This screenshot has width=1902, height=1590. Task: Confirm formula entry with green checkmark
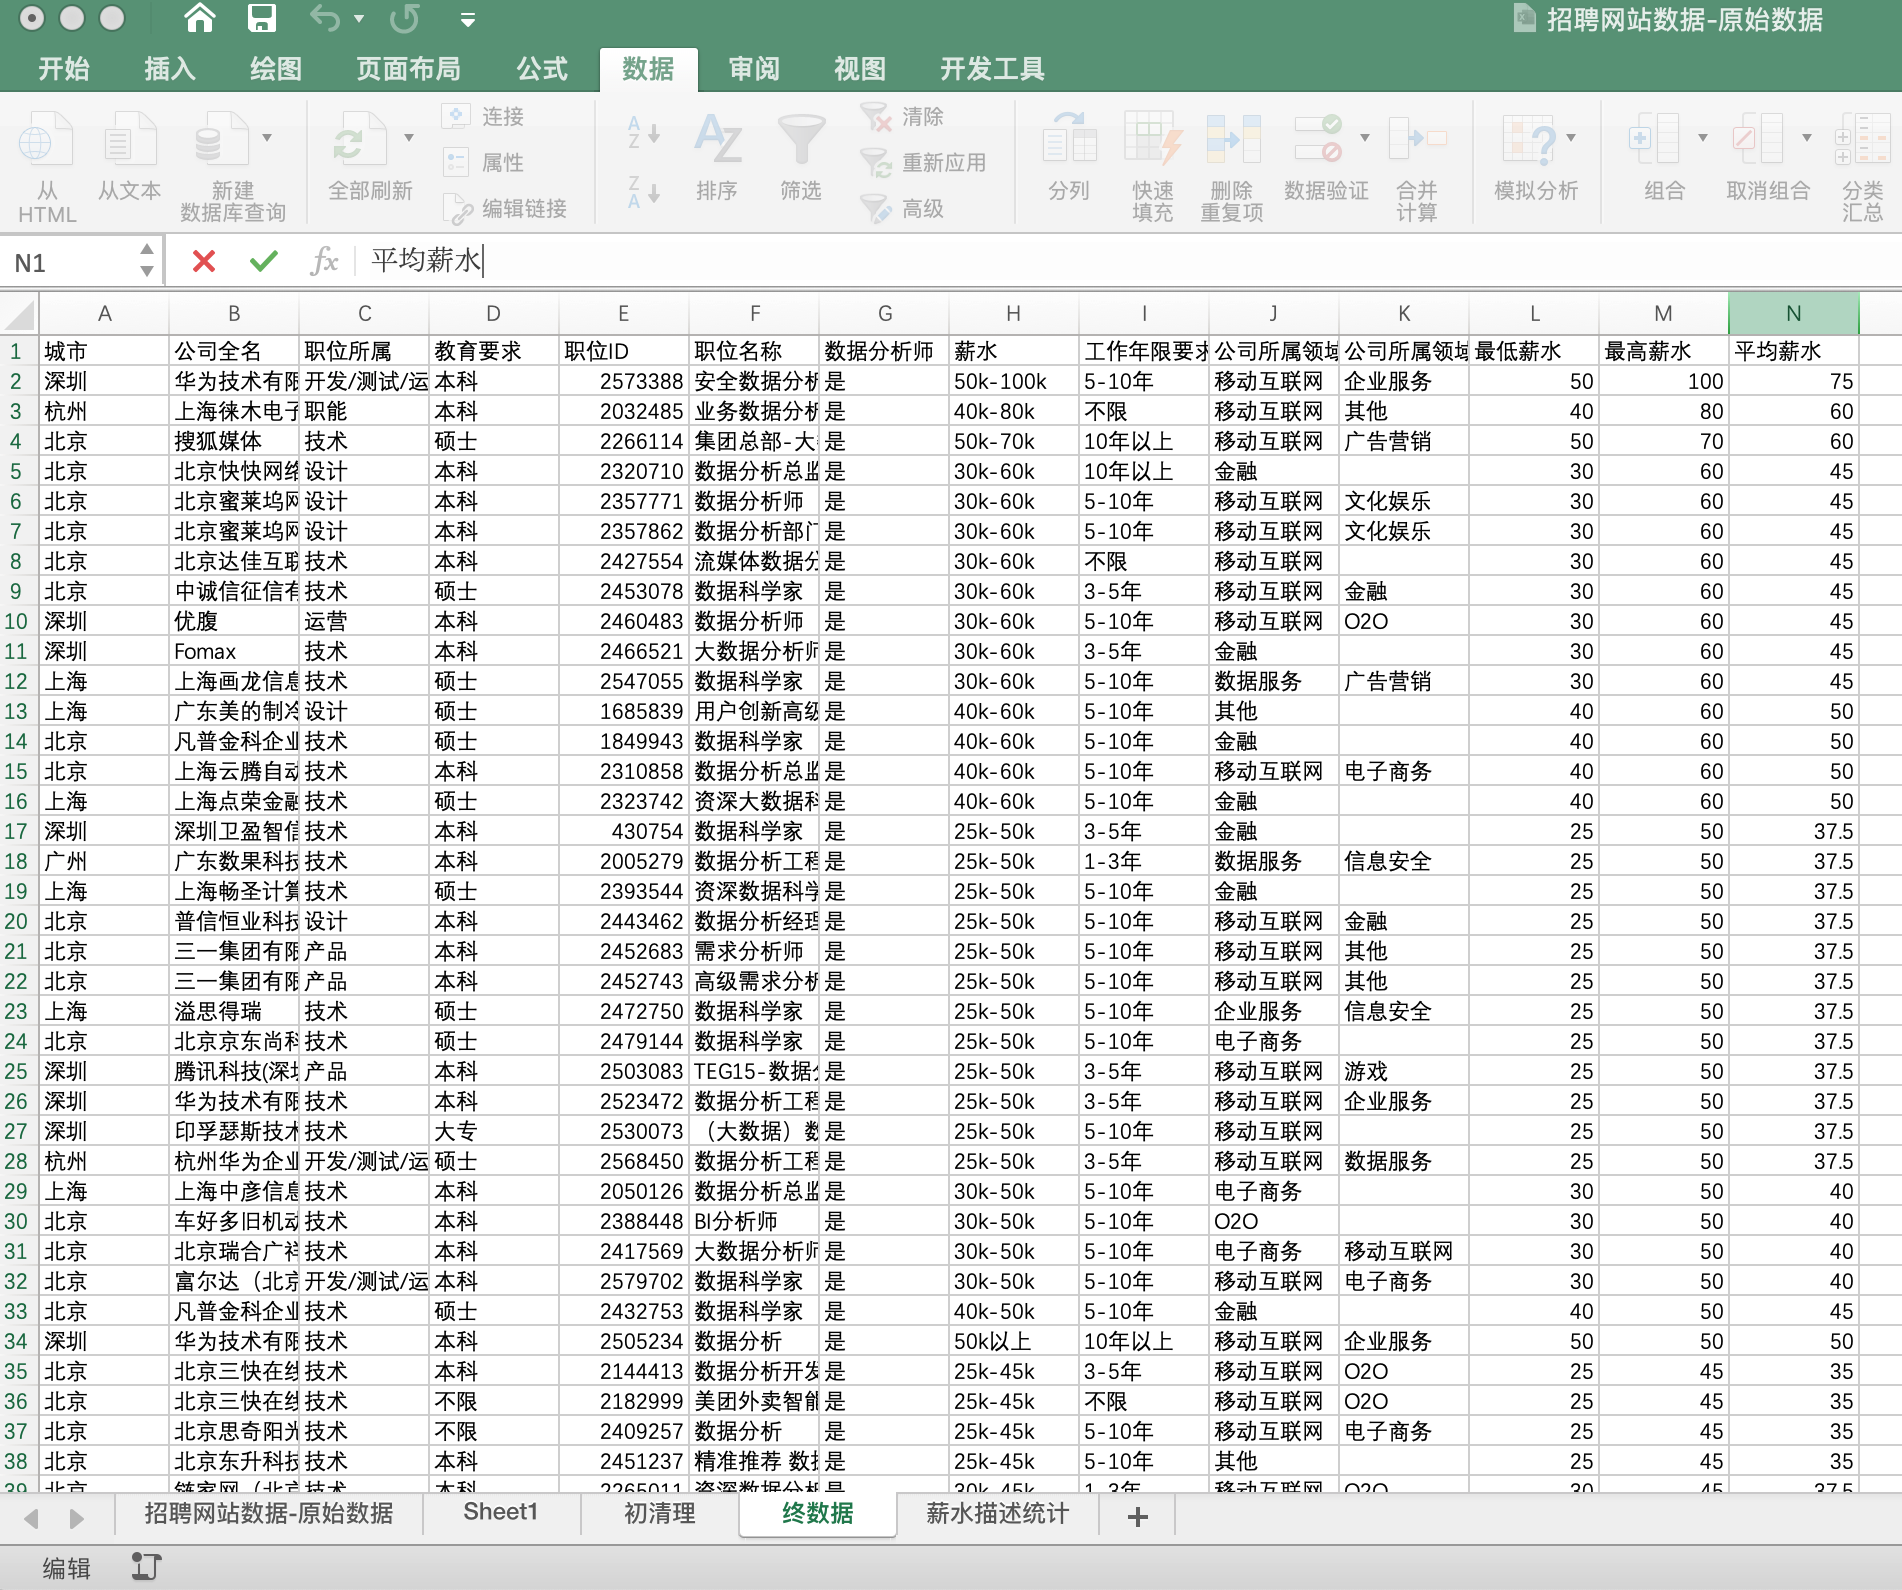click(x=264, y=262)
